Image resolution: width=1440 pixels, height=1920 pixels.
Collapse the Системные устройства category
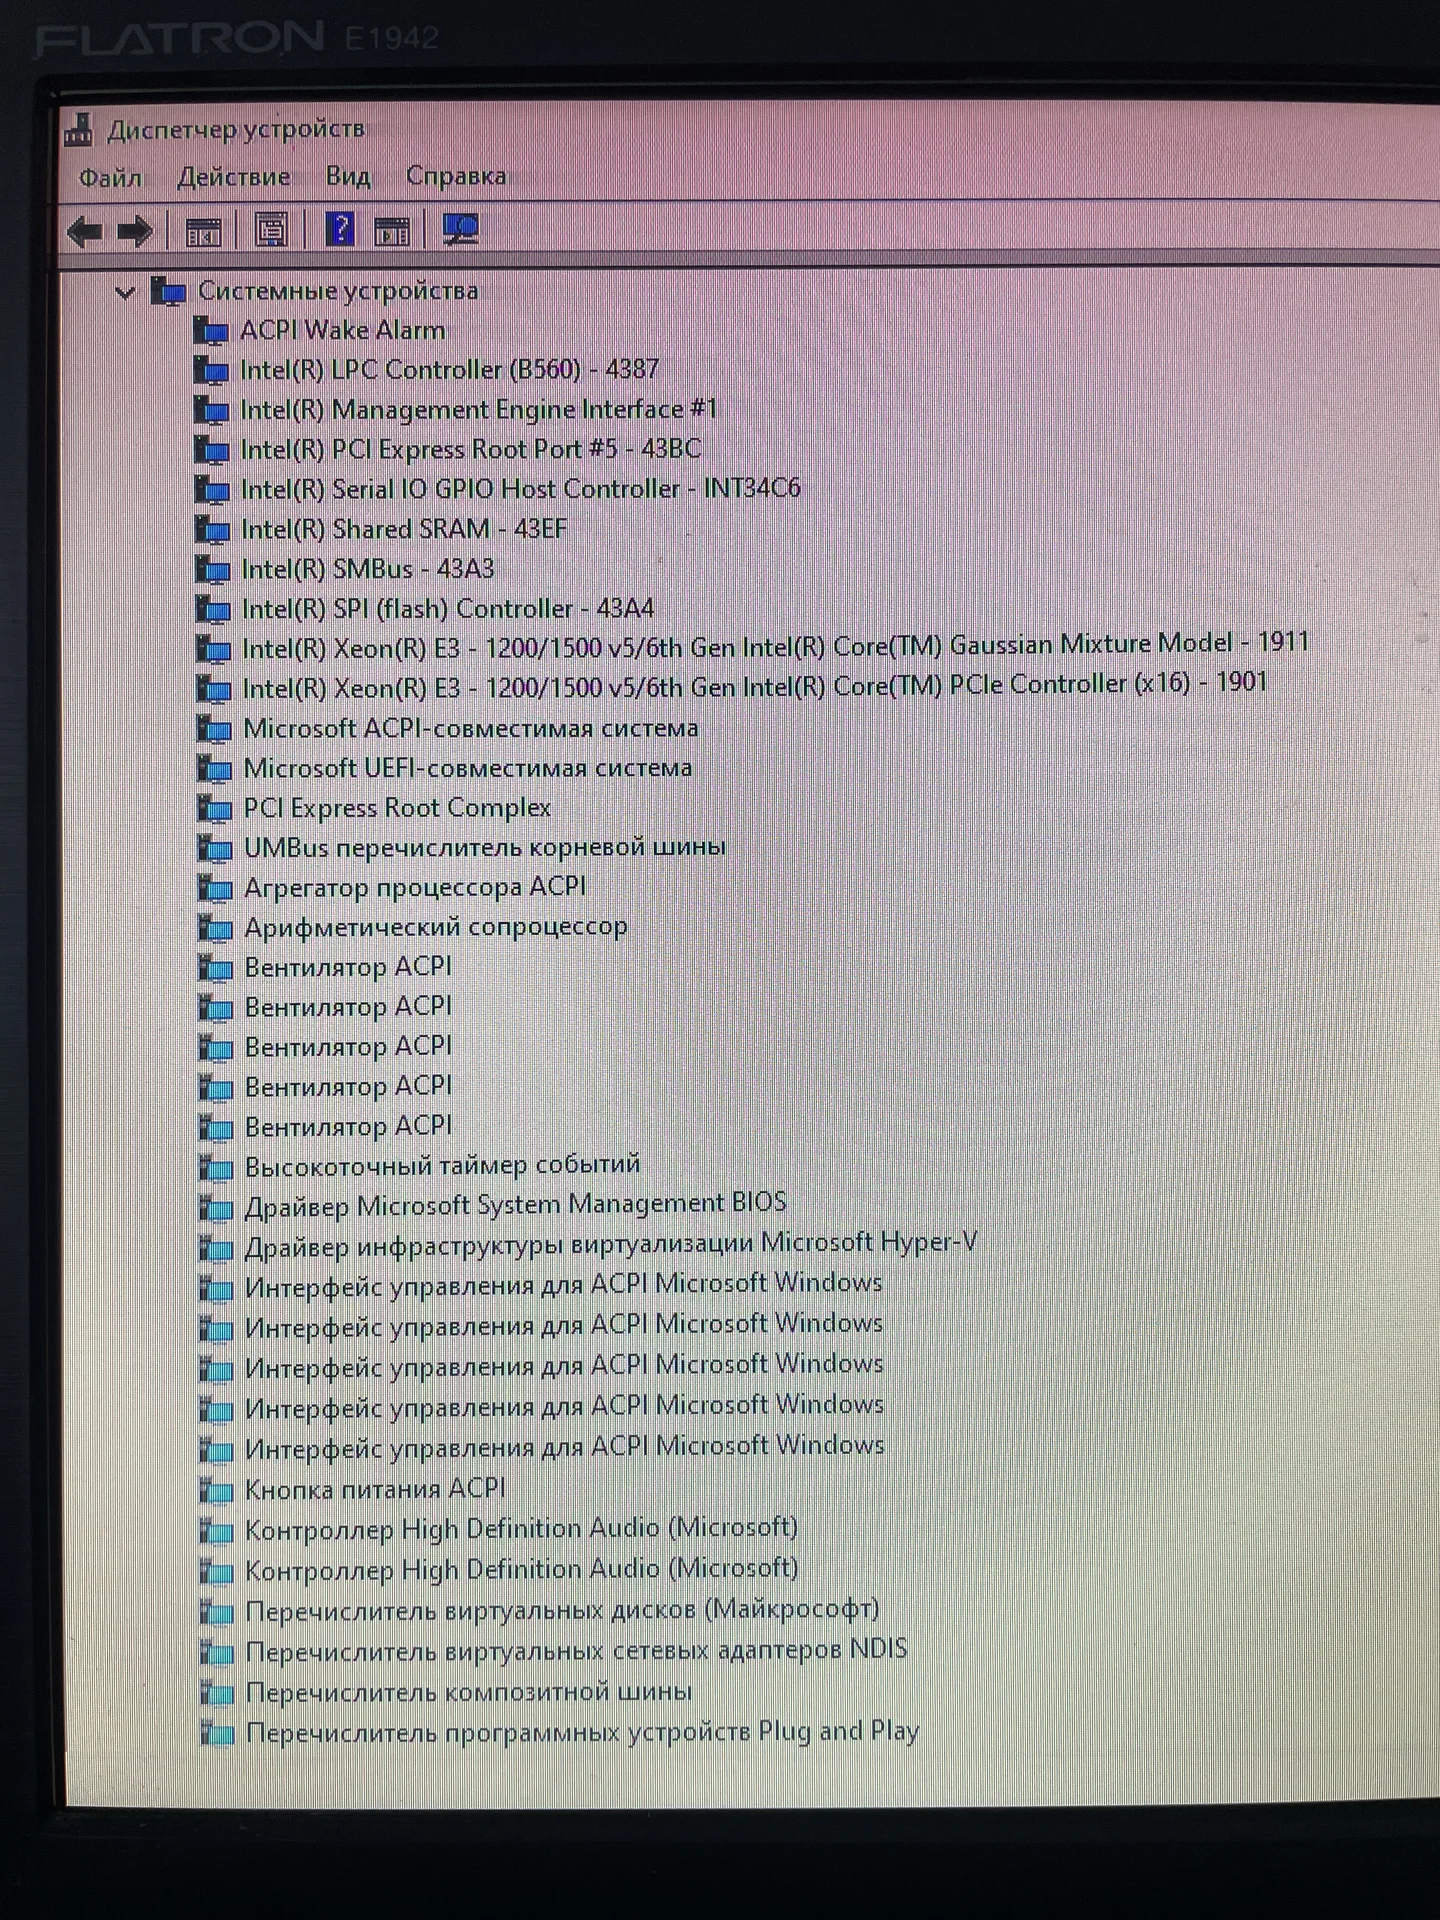pos(125,292)
